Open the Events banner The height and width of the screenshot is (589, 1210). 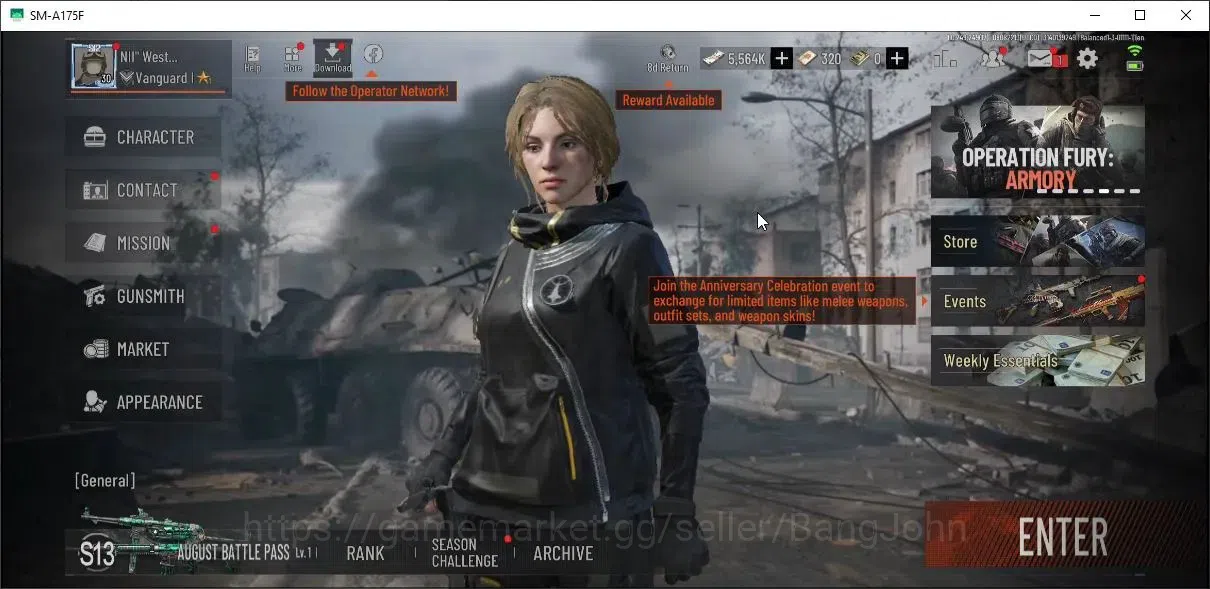click(x=1038, y=301)
